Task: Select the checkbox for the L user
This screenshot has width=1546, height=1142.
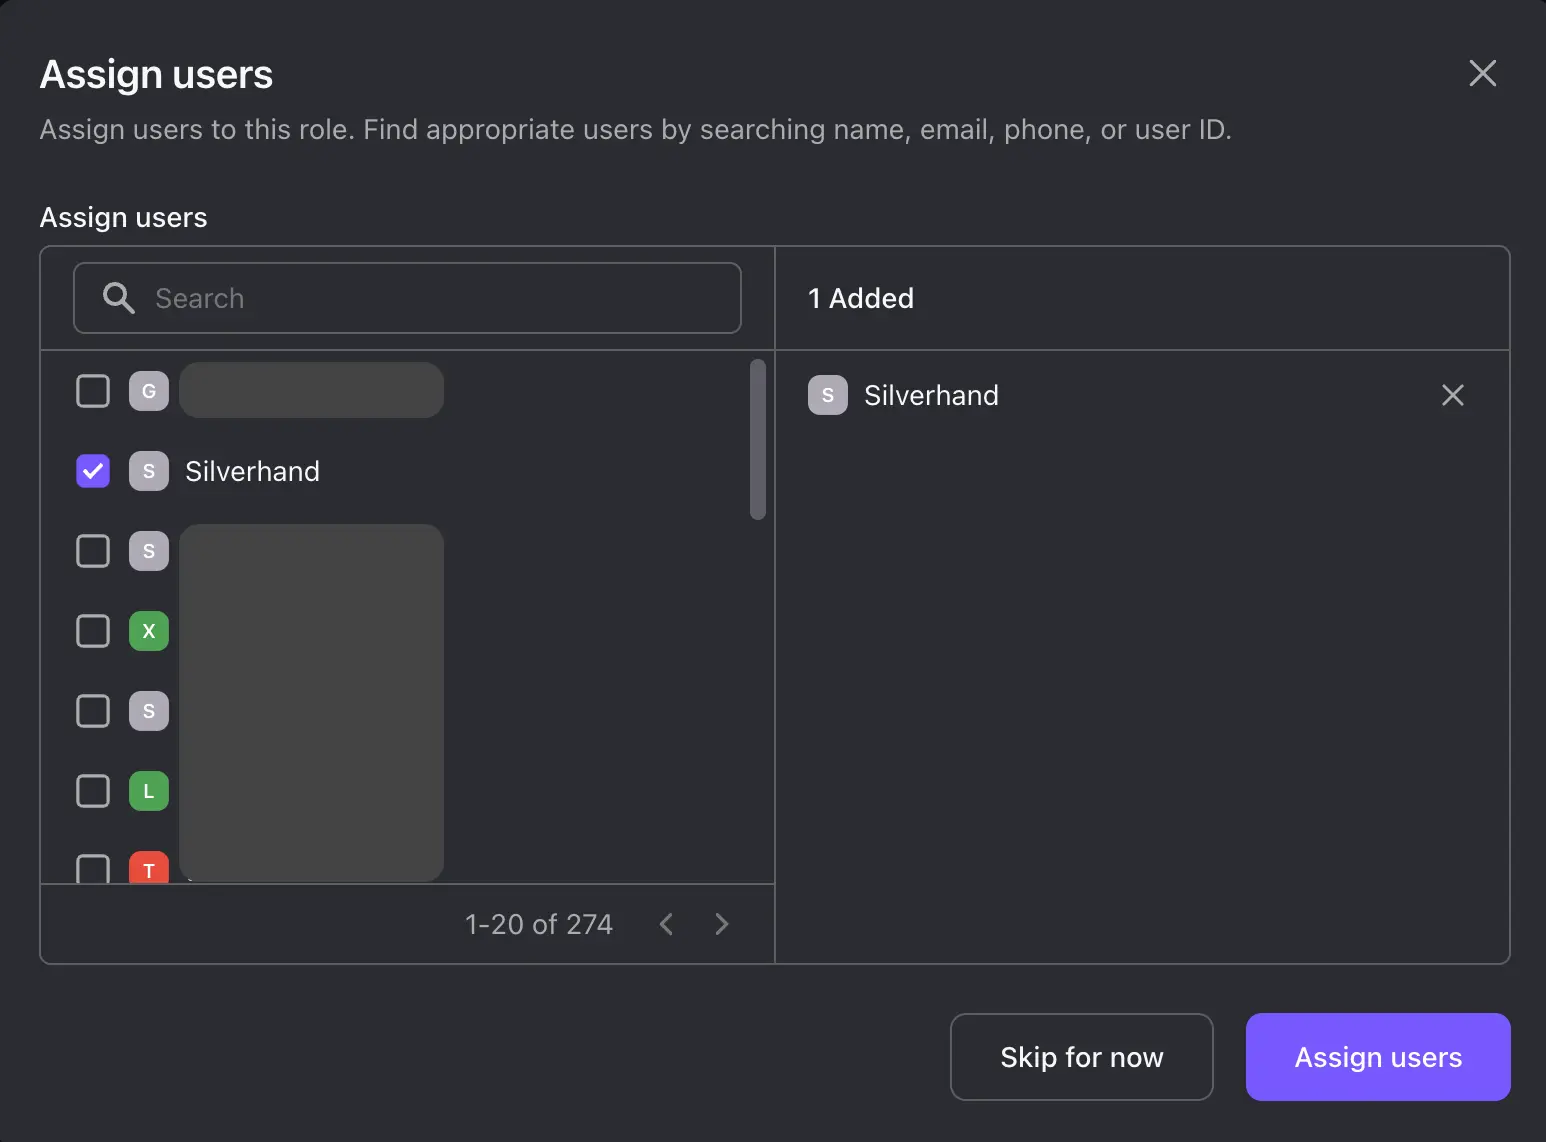Action: coord(93,791)
